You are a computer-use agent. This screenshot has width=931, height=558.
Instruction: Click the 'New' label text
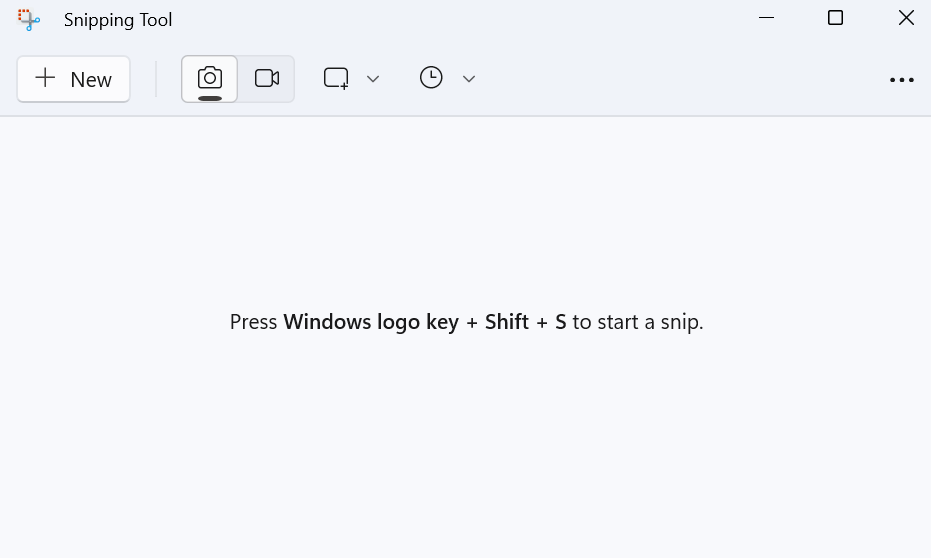91,80
